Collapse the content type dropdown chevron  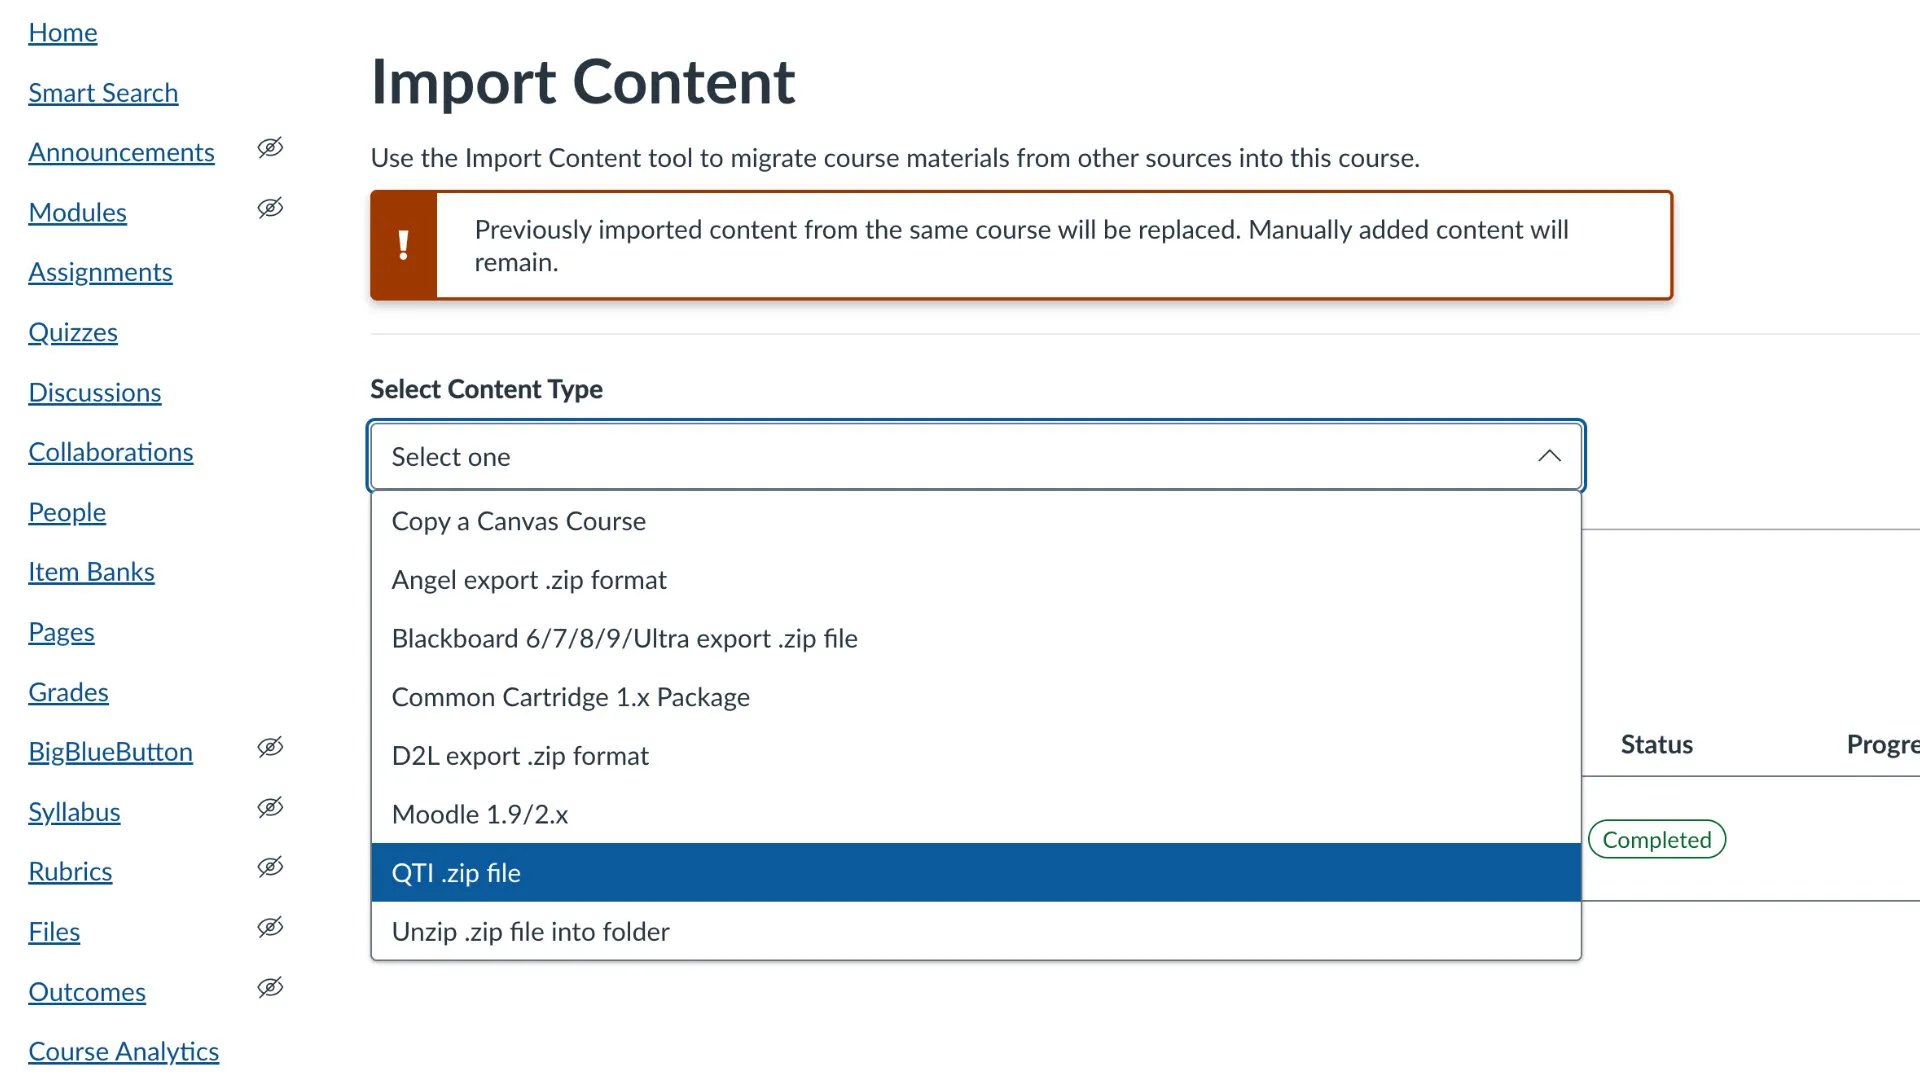pos(1549,456)
